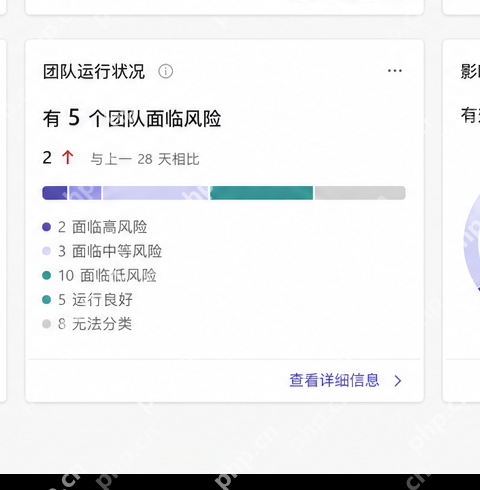Click the lavender dot for 面临中等风险
The image size is (480, 490).
(46, 251)
